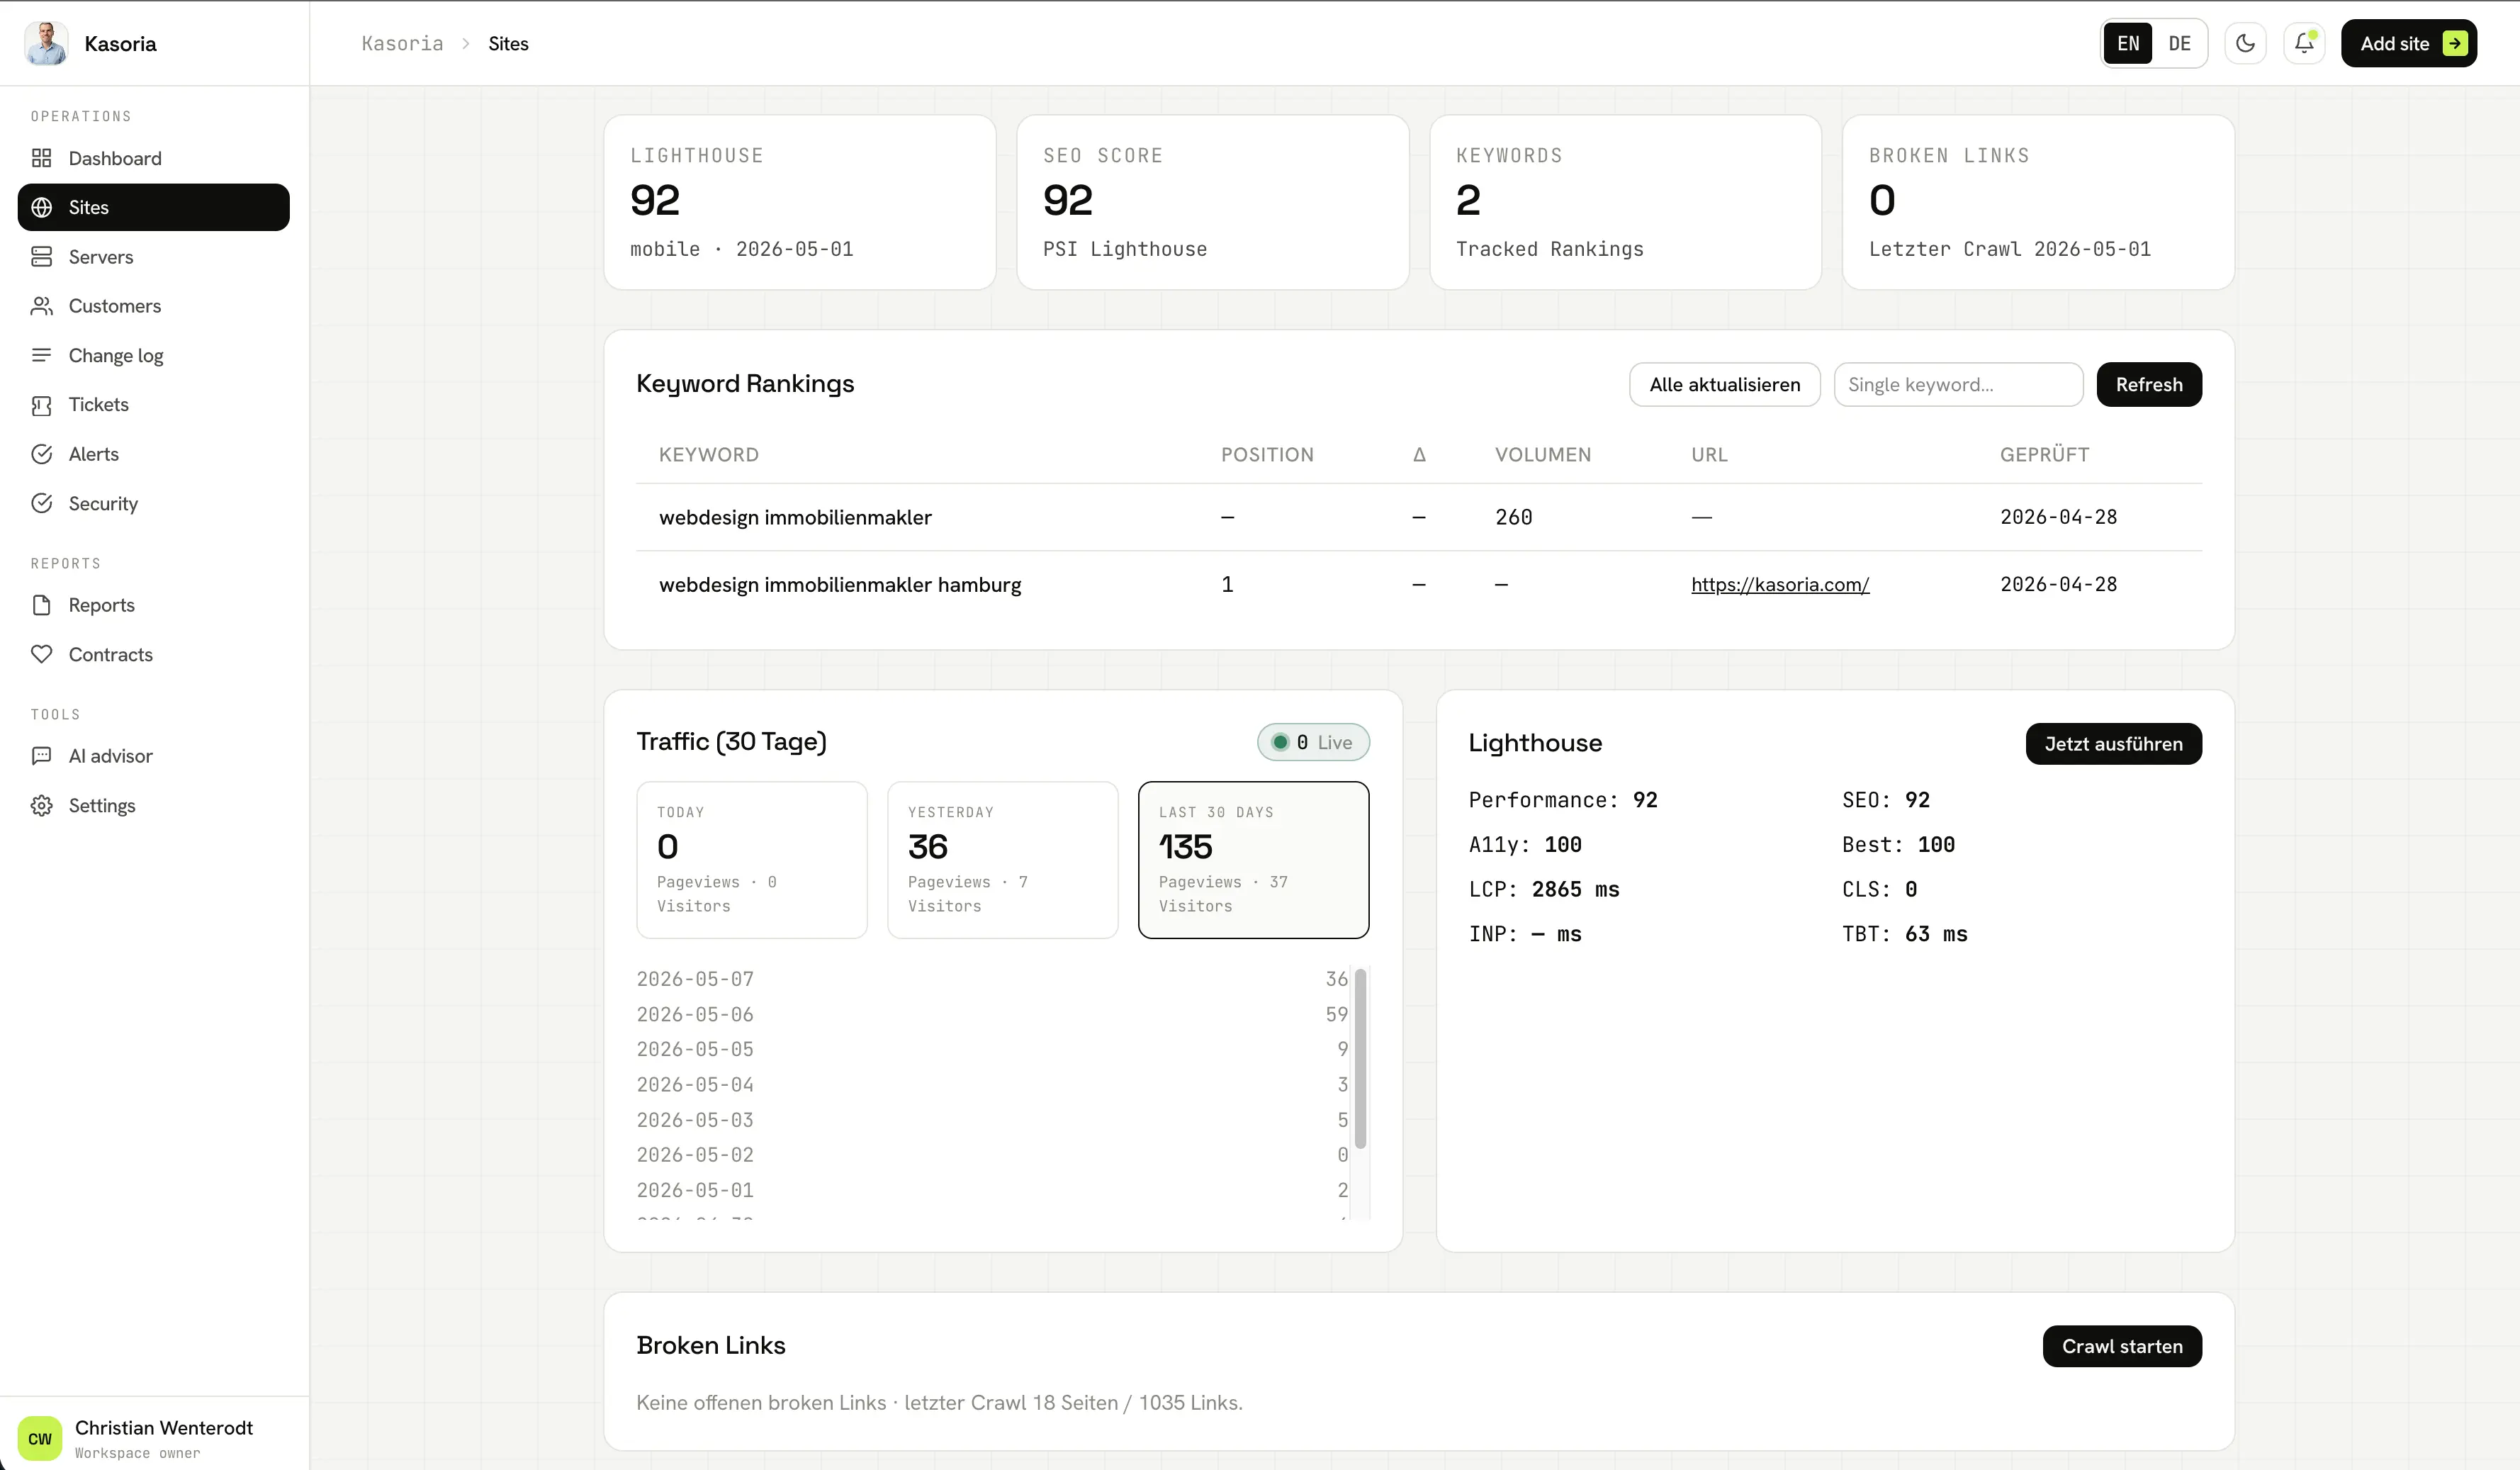The height and width of the screenshot is (1470, 2520).
Task: Switch language to EN
Action: [2128, 44]
